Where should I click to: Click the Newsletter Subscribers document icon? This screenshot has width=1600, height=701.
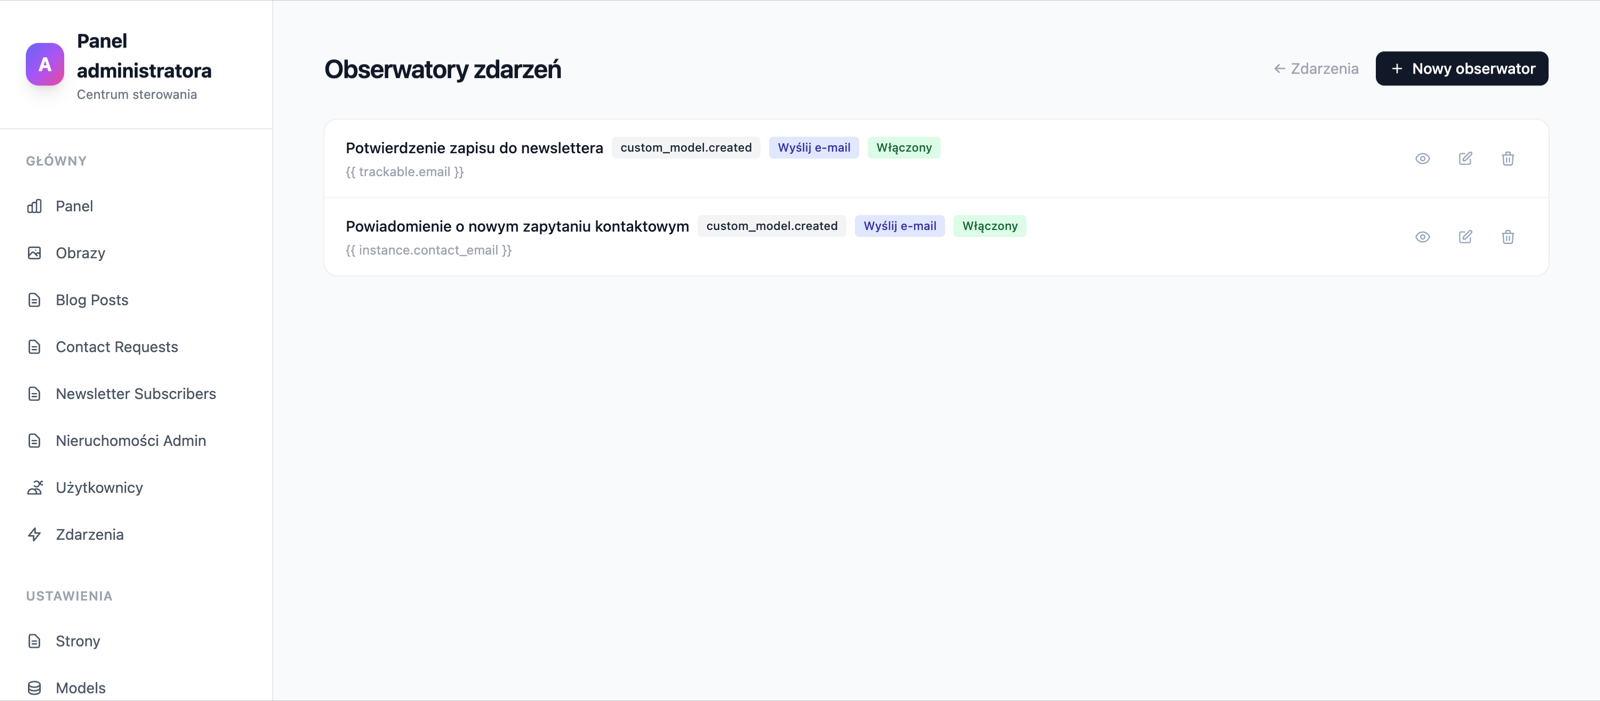coord(35,394)
